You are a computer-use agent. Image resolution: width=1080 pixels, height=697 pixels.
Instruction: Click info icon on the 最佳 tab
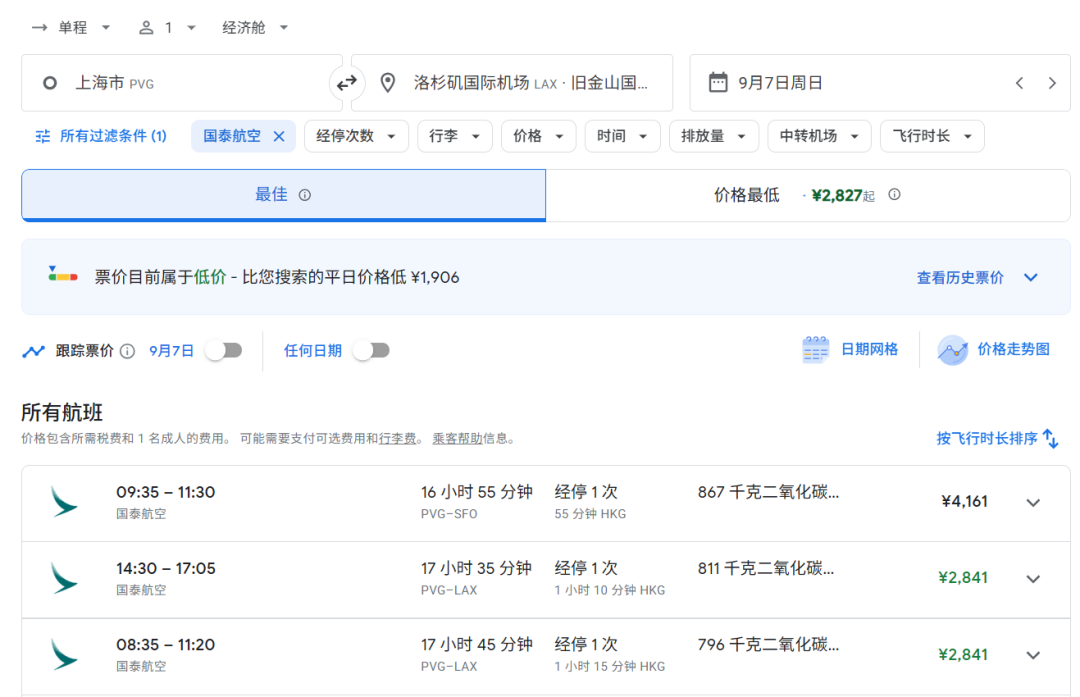[x=305, y=195]
